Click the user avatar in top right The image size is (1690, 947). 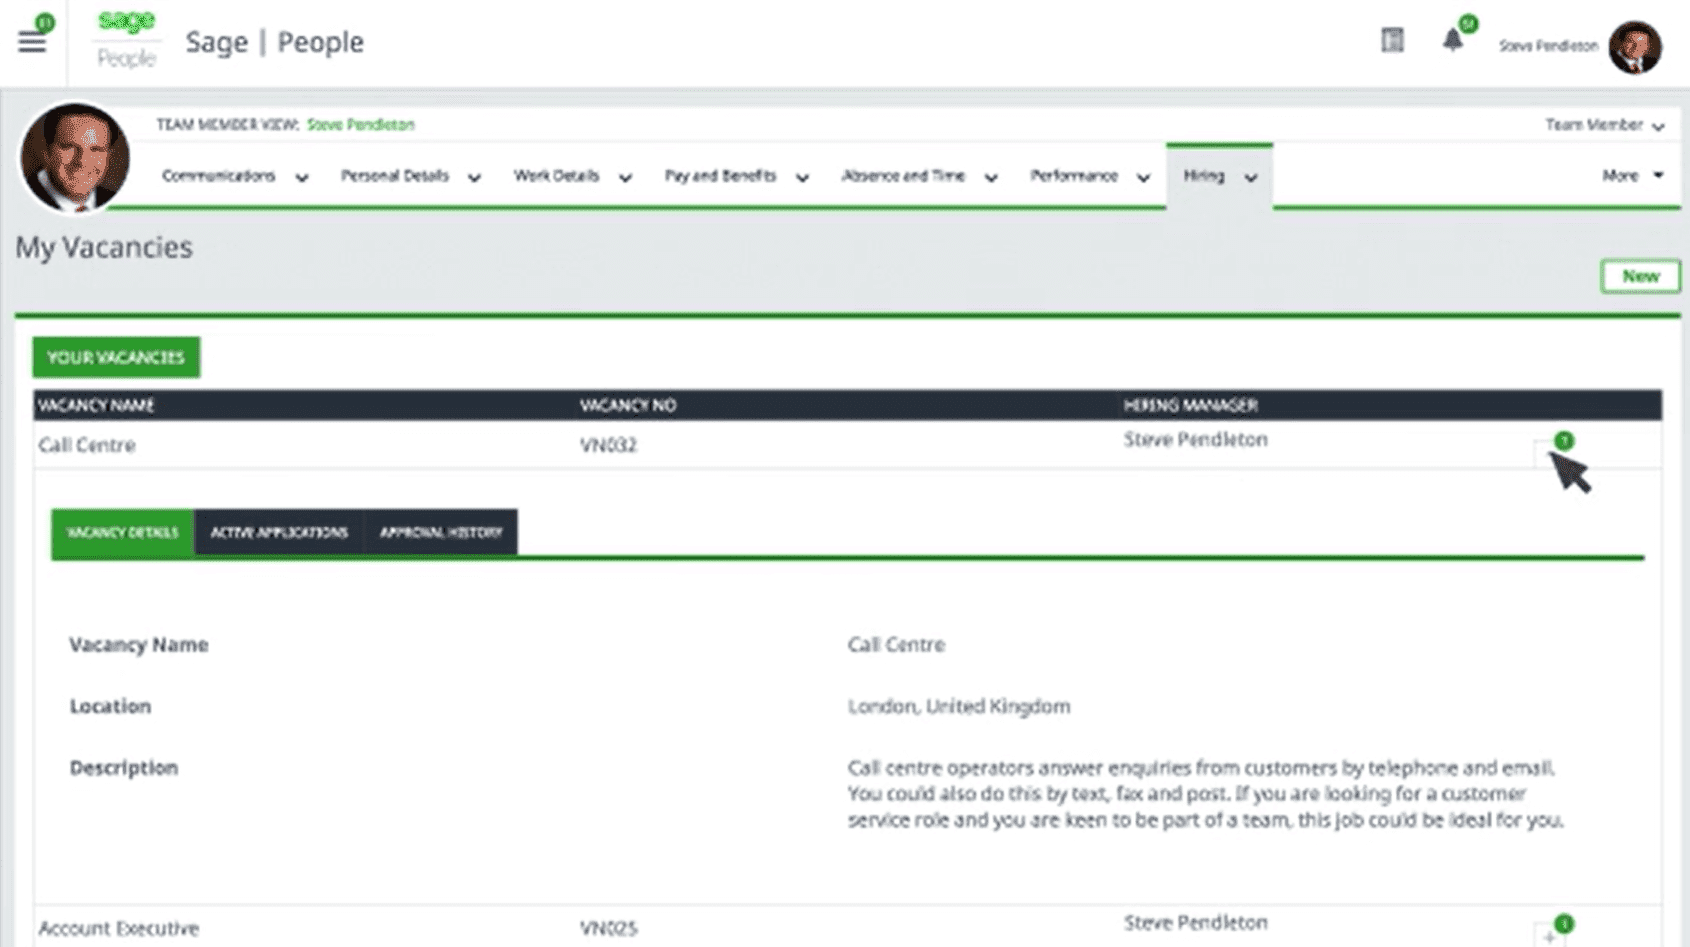pos(1634,47)
